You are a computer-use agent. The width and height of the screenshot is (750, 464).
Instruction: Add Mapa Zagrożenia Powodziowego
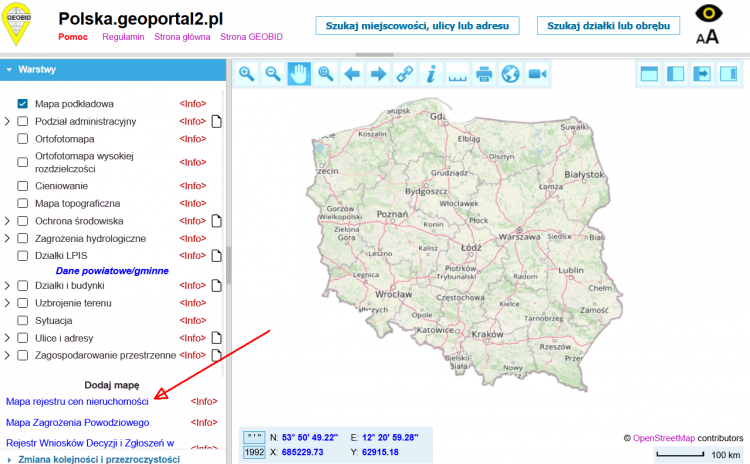[x=77, y=423]
